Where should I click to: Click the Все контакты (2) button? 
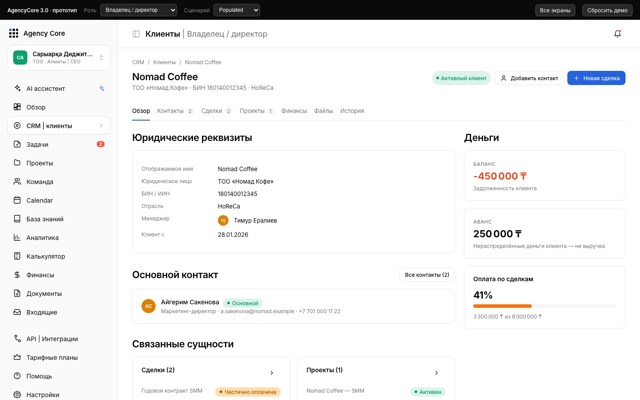tap(427, 275)
